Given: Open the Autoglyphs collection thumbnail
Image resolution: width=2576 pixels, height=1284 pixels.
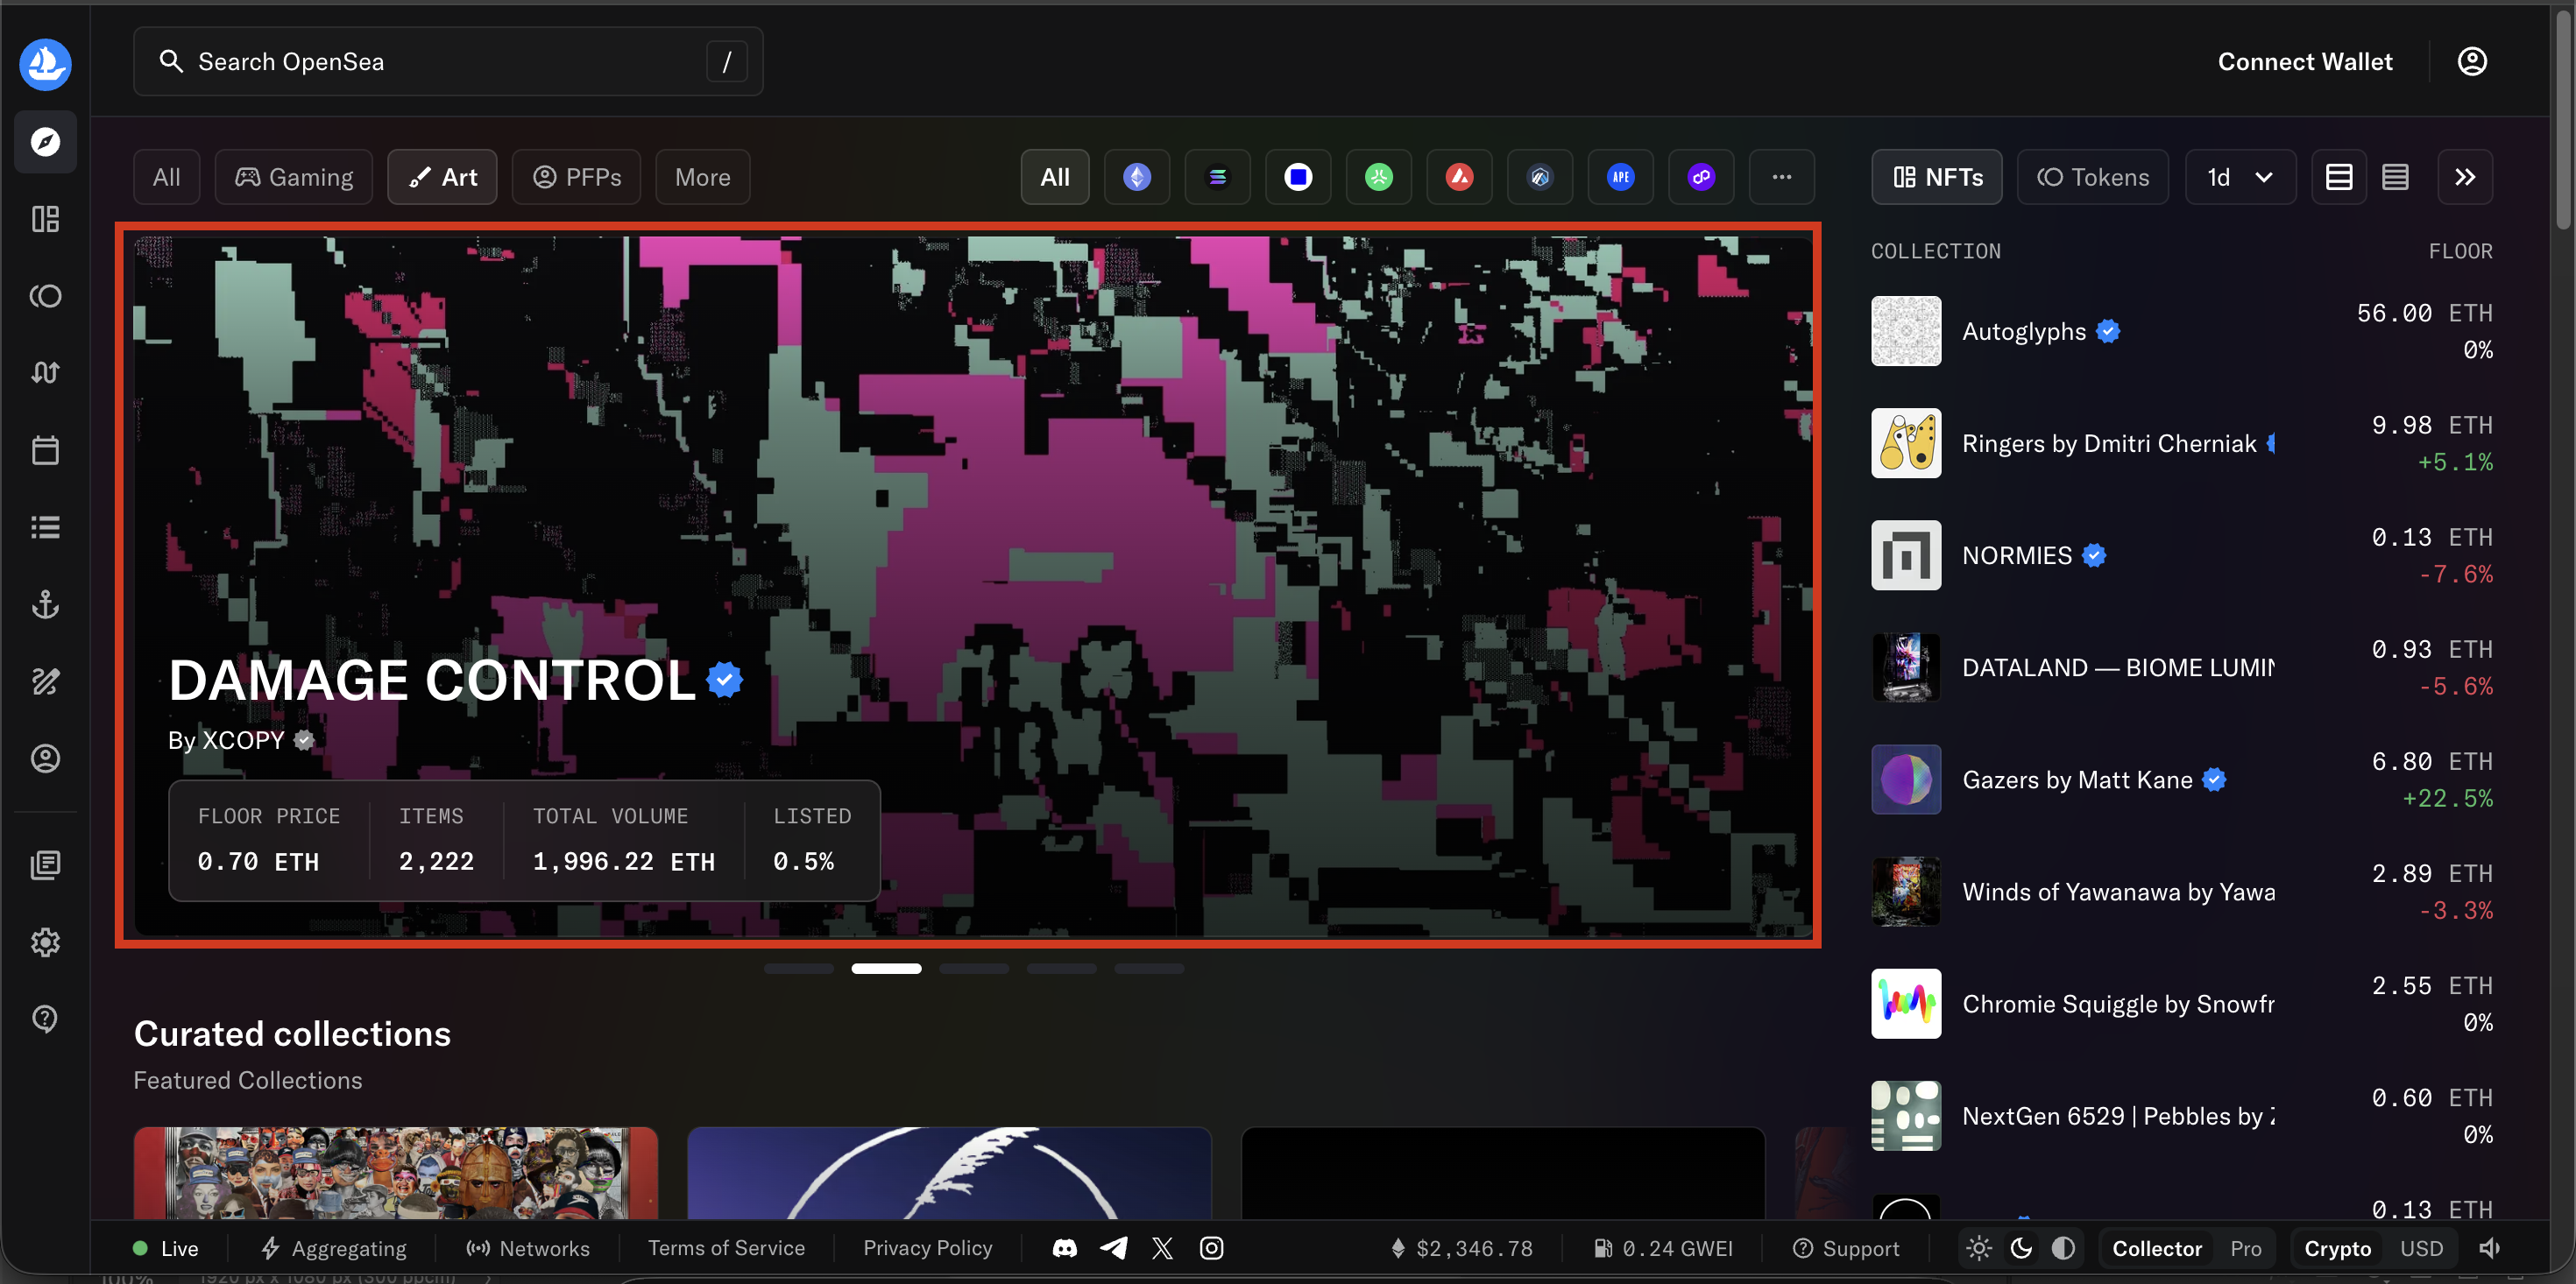Looking at the screenshot, I should [x=1905, y=331].
